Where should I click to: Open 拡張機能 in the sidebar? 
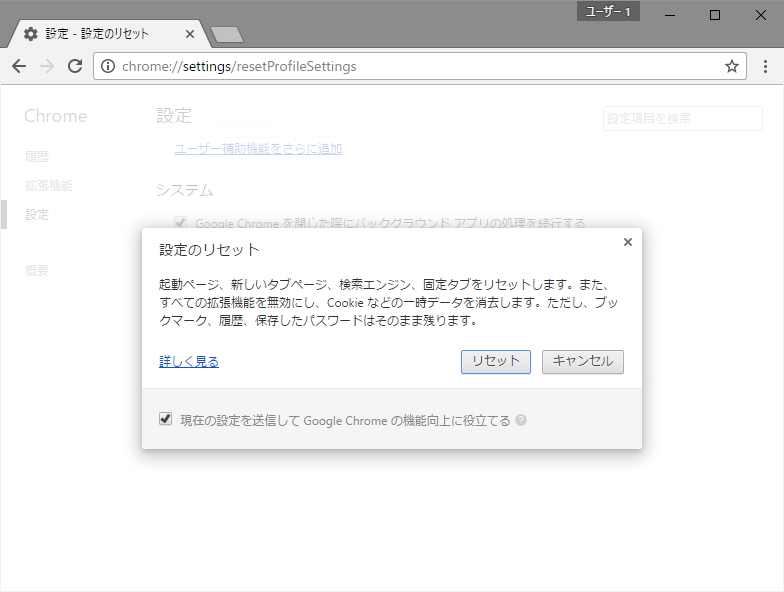point(49,186)
